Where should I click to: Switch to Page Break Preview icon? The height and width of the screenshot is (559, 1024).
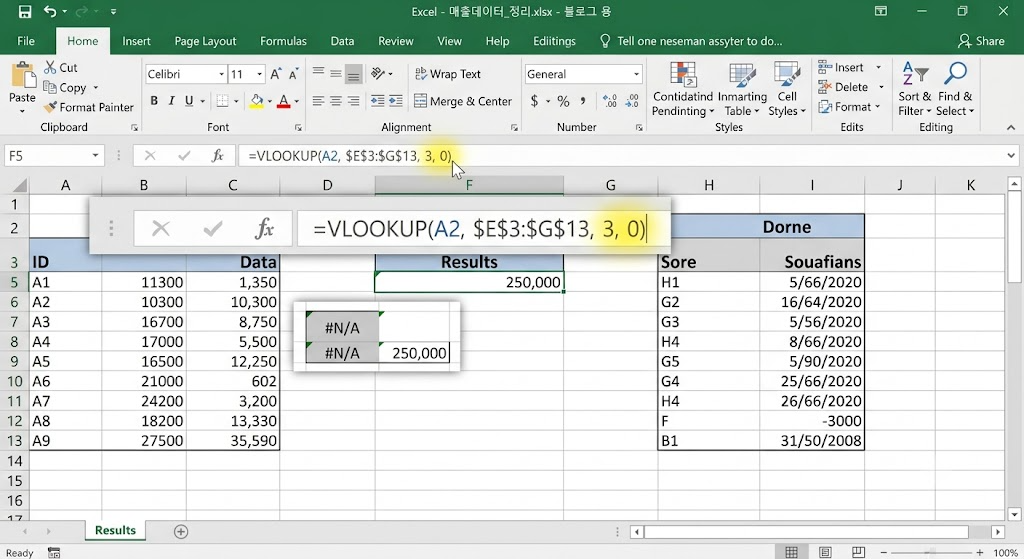click(859, 552)
